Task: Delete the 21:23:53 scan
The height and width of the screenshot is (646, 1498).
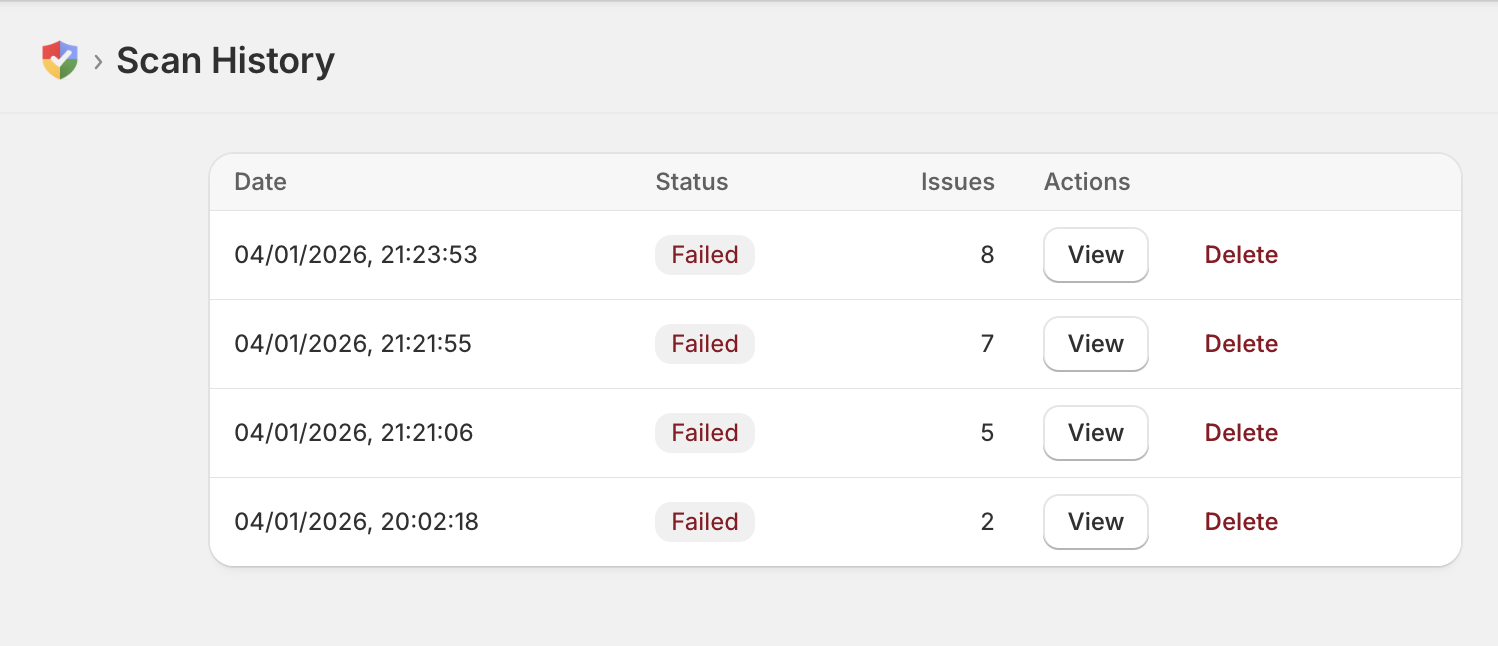Action: (x=1241, y=255)
